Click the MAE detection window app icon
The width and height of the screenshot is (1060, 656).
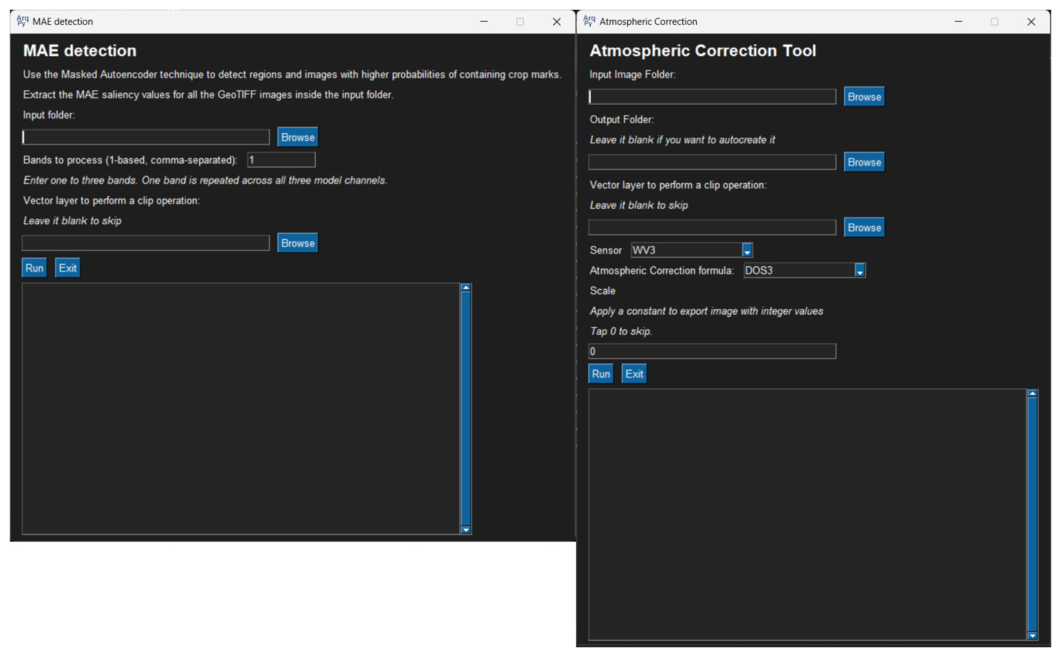pos(22,22)
